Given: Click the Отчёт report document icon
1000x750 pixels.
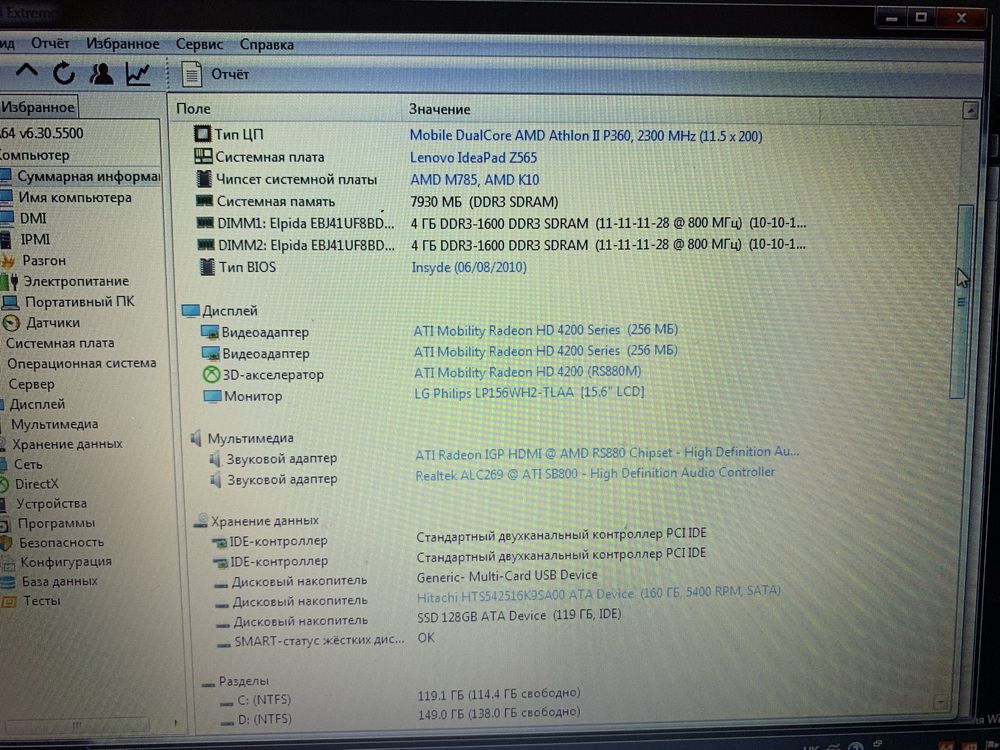Looking at the screenshot, I should coord(191,74).
